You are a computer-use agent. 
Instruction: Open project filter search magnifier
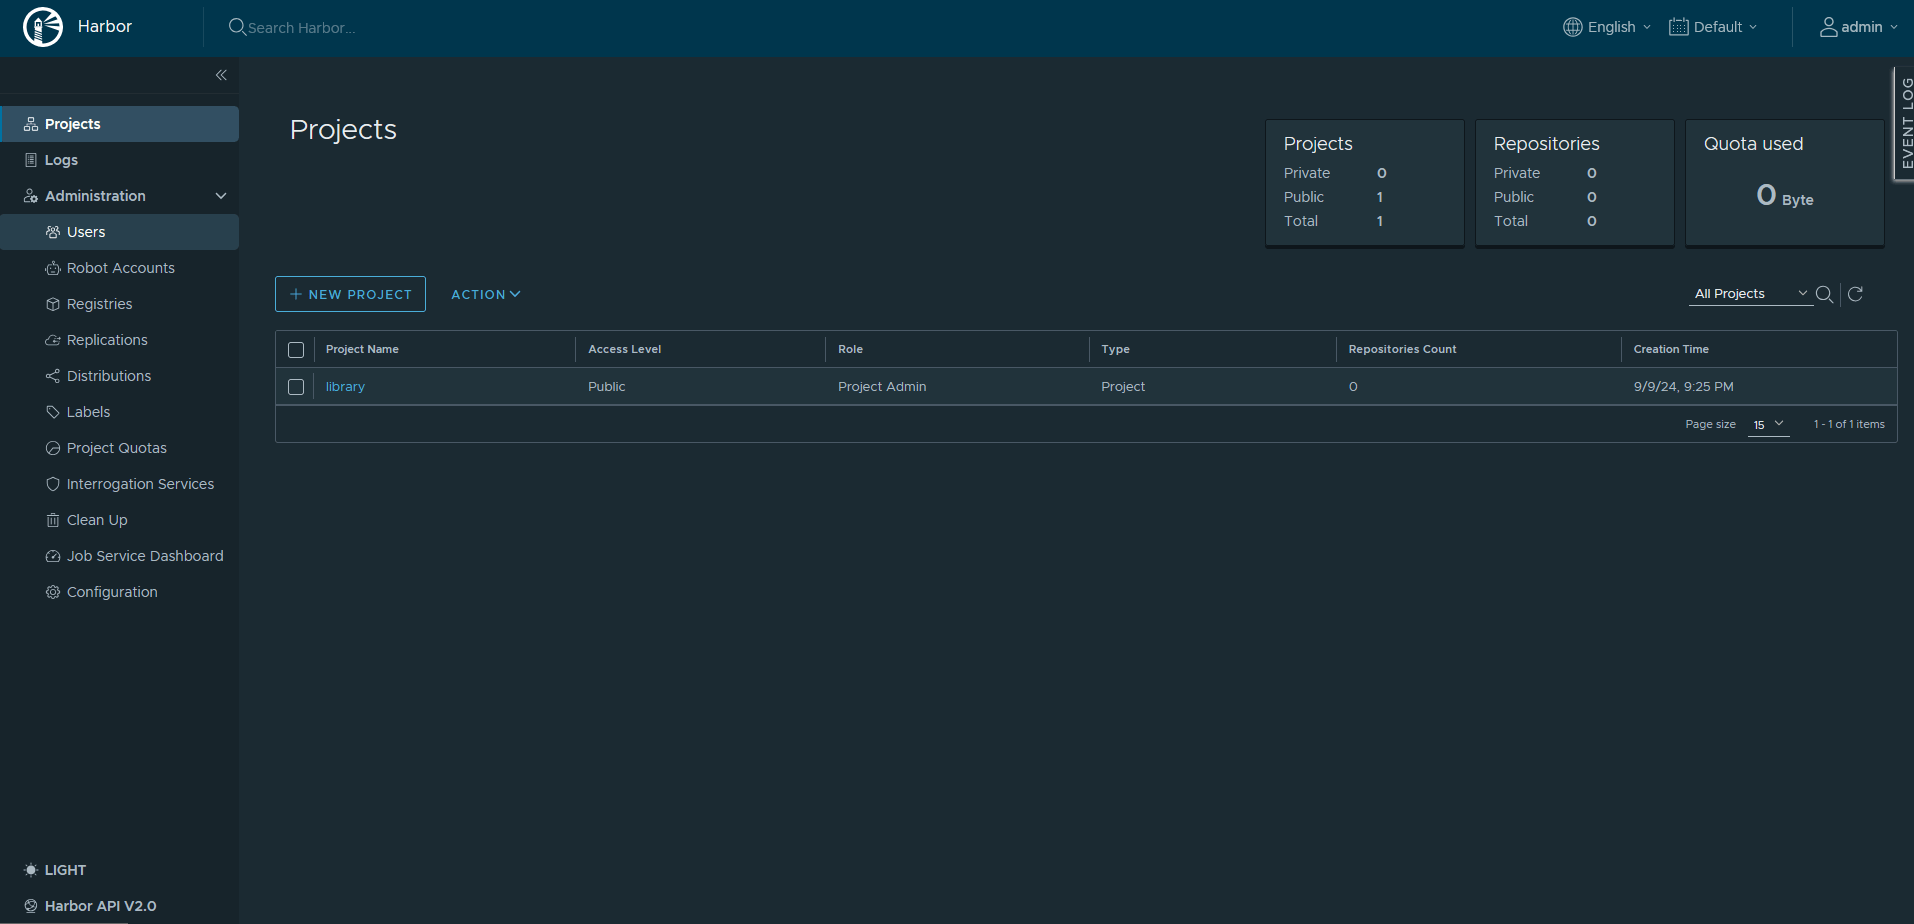tap(1824, 294)
